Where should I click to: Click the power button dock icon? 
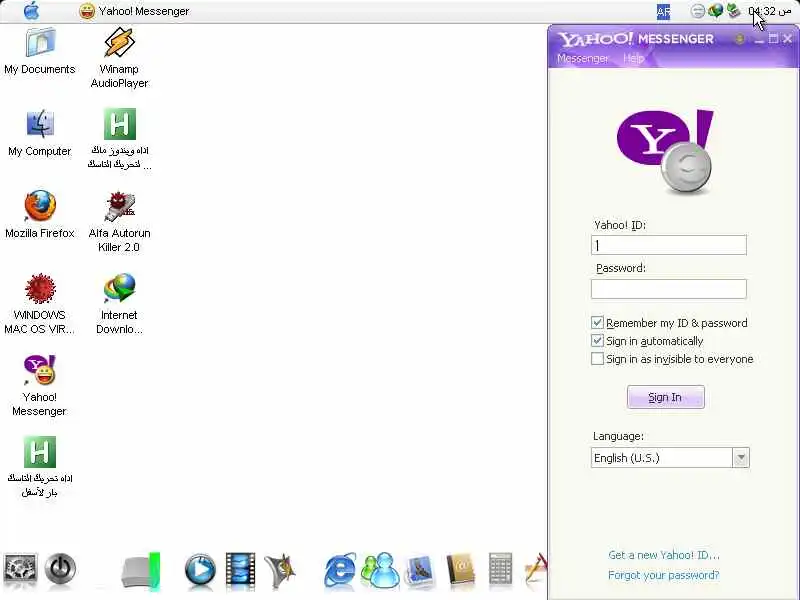tap(60, 568)
